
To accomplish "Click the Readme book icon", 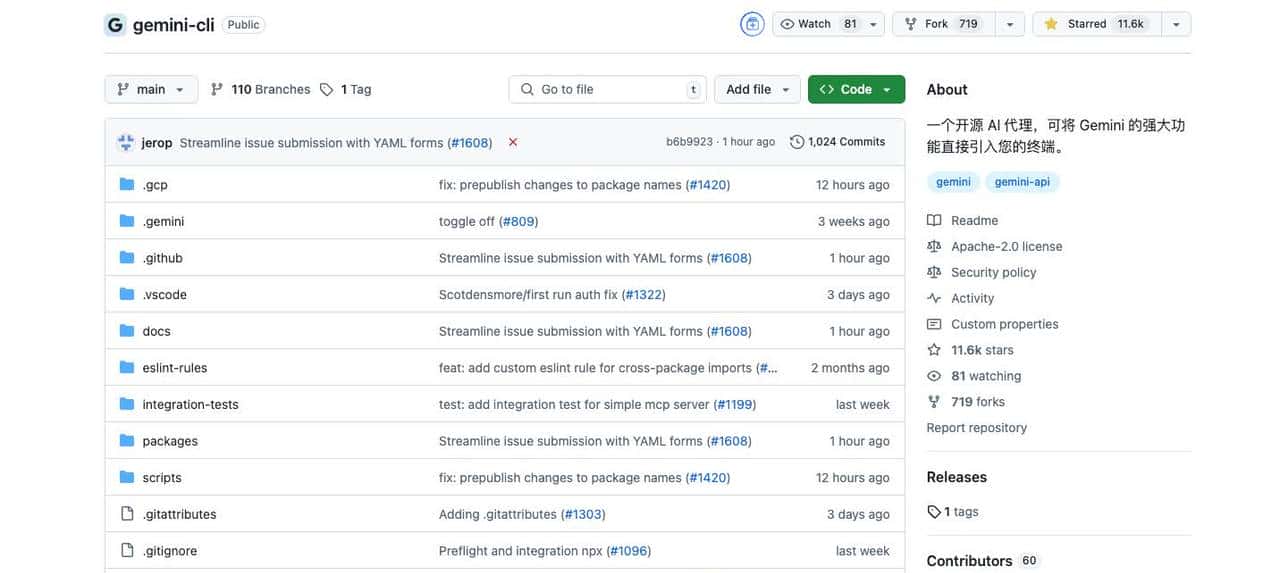I will coord(934,220).
